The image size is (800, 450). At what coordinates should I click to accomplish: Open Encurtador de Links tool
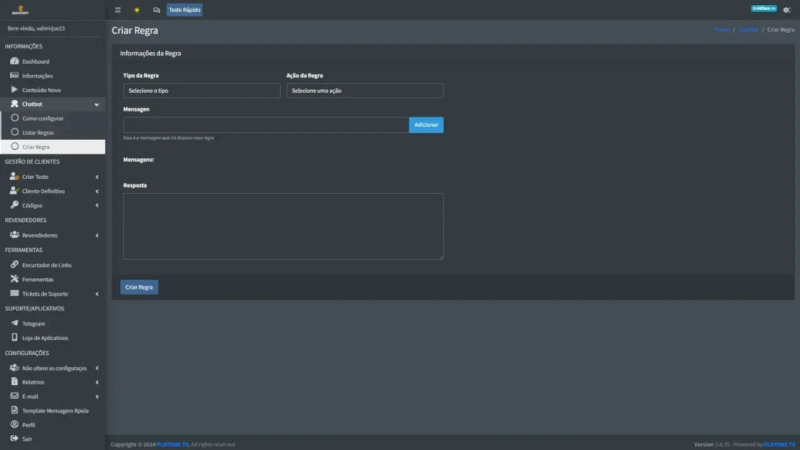point(46,265)
